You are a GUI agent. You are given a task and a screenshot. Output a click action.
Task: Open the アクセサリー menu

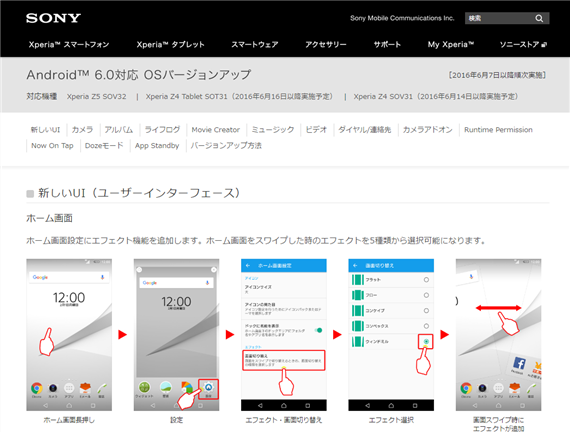click(x=326, y=44)
